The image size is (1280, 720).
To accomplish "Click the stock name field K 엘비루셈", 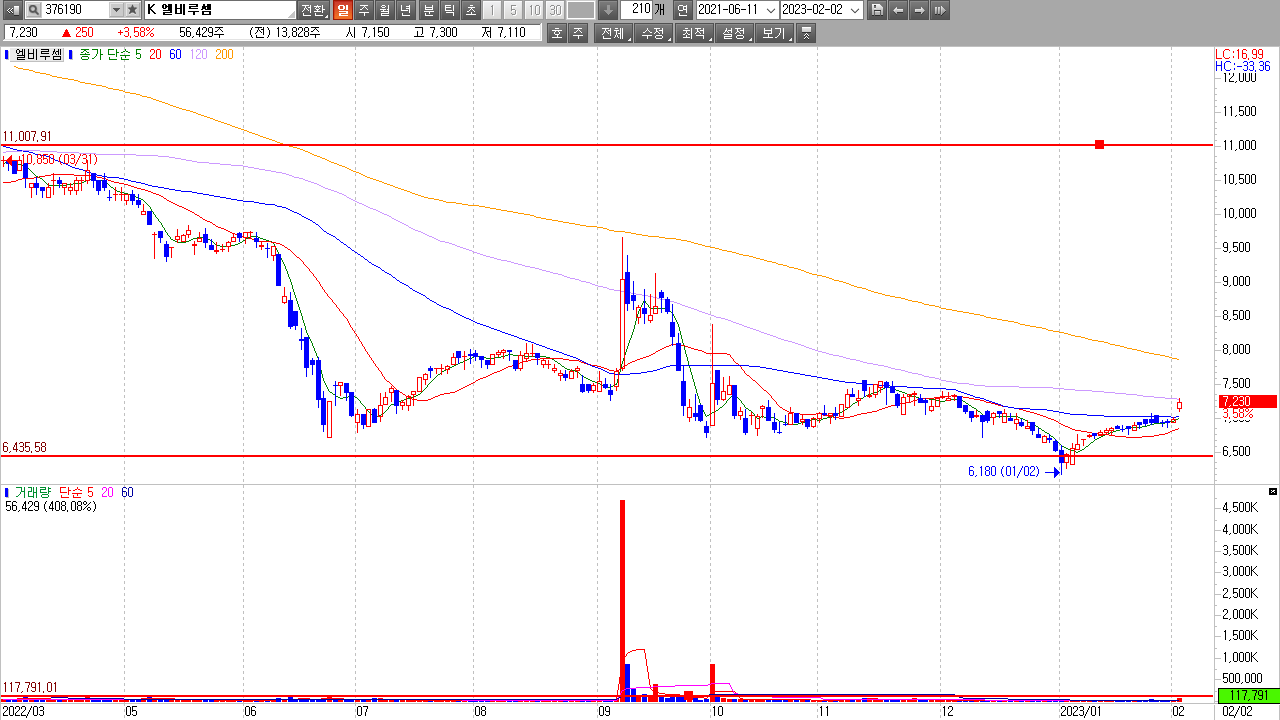I will [221, 10].
